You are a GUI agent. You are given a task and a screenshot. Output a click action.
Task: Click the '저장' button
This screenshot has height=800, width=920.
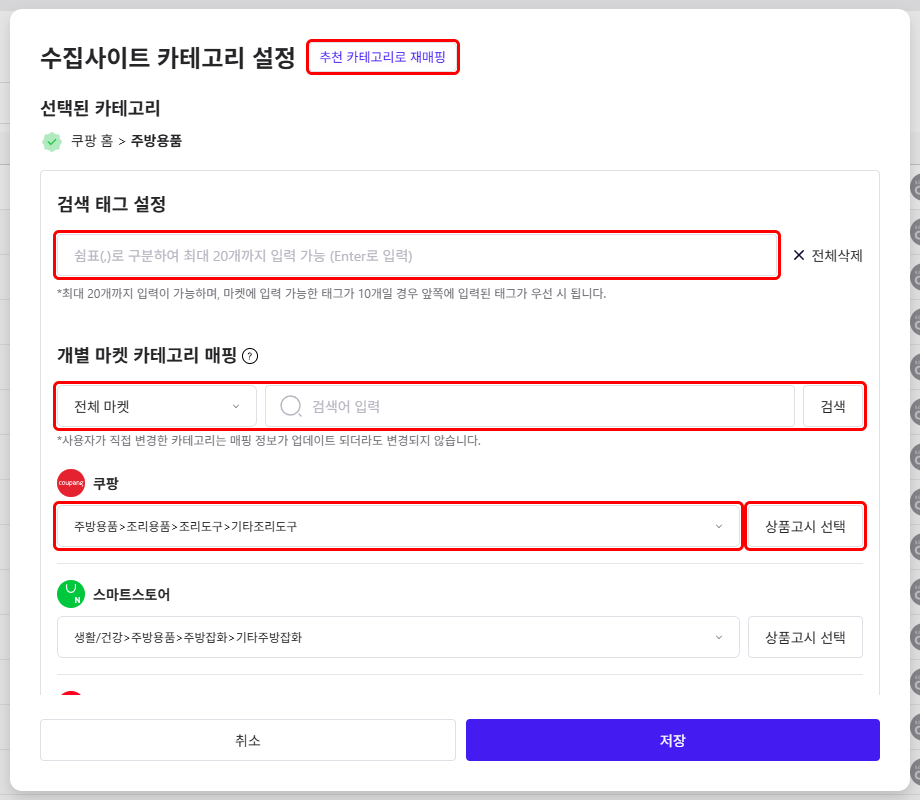point(672,740)
